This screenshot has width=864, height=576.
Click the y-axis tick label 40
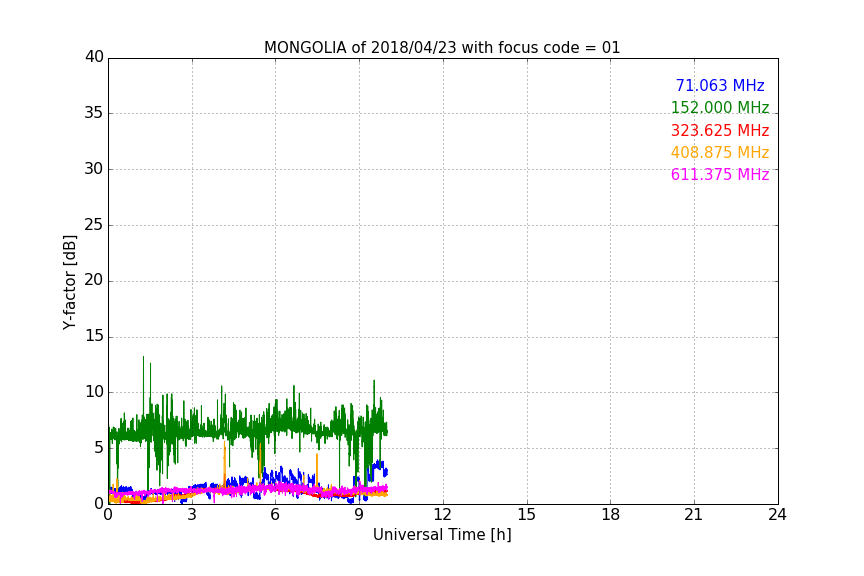[x=94, y=57]
